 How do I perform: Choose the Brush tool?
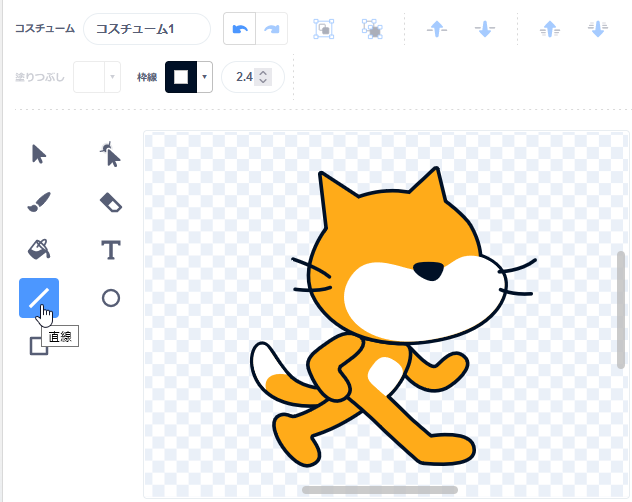click(x=39, y=203)
